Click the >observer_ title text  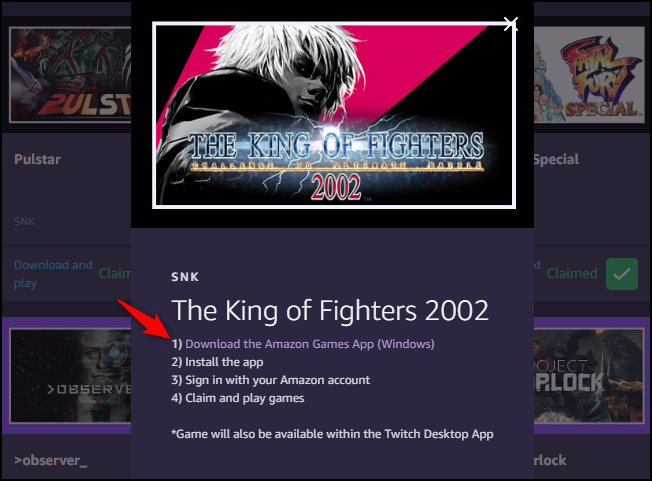(x=51, y=461)
